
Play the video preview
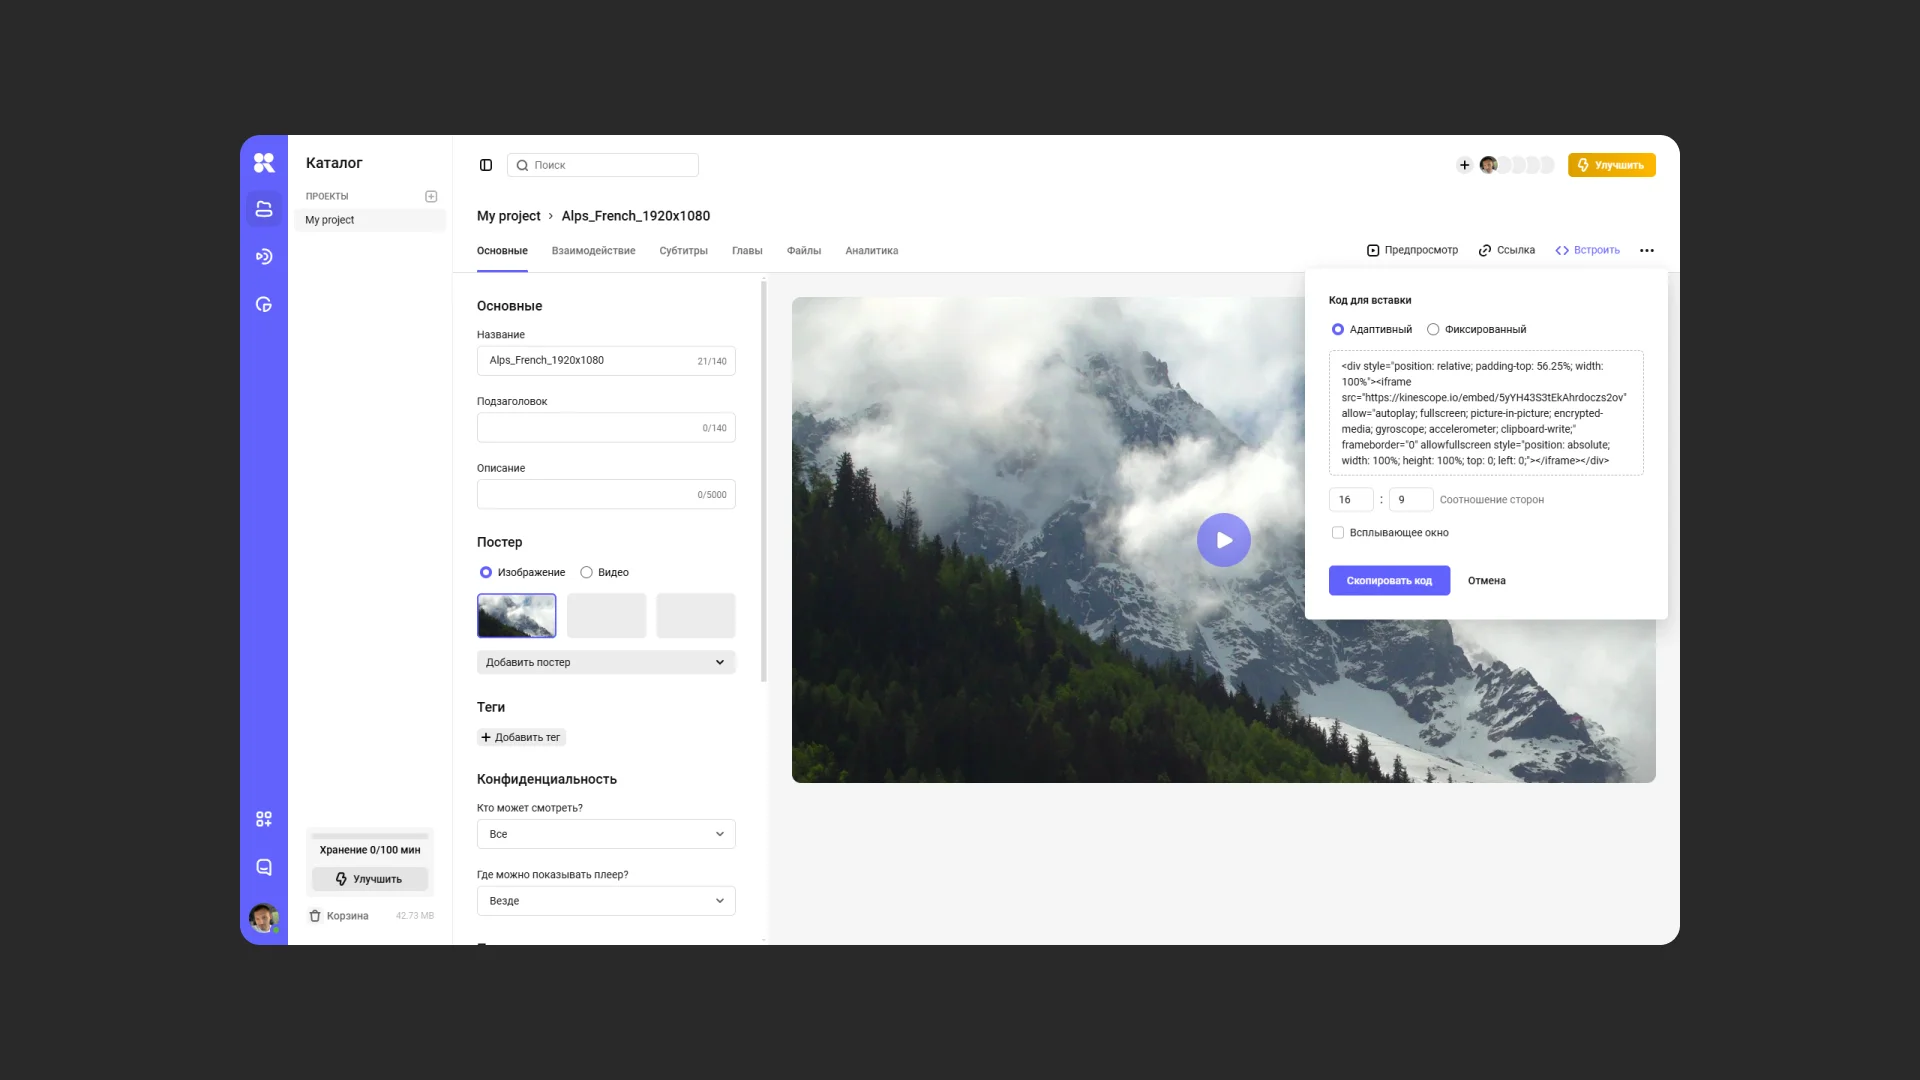1223,540
